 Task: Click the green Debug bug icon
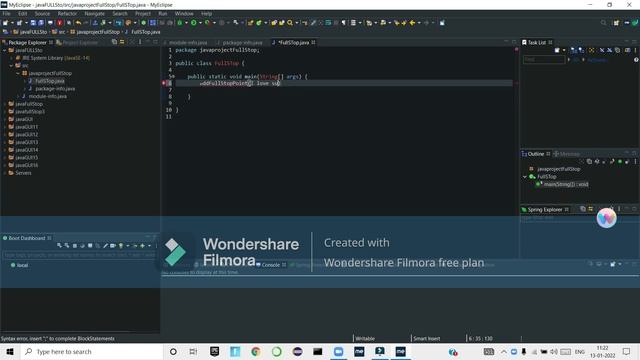pos(180,23)
